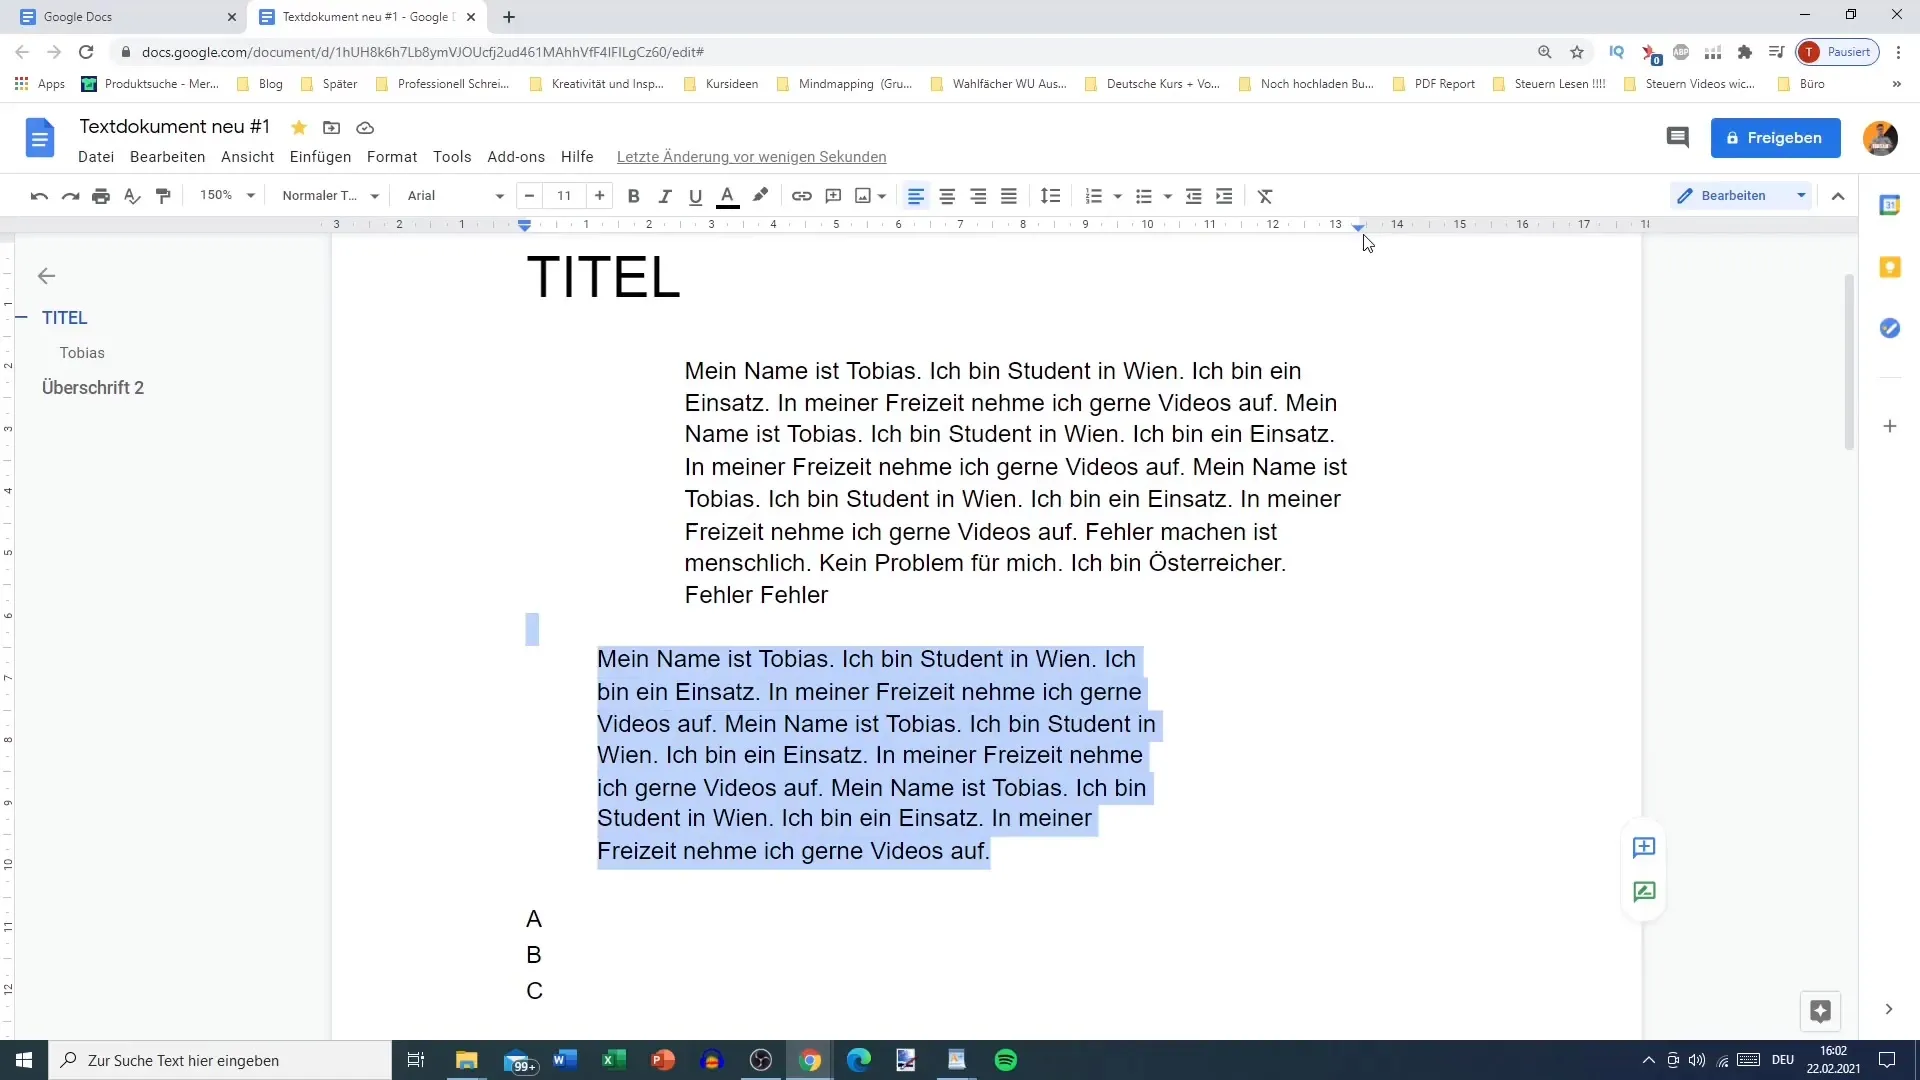Viewport: 1920px width, 1080px height.
Task: Click the insert link icon
Action: (x=802, y=195)
